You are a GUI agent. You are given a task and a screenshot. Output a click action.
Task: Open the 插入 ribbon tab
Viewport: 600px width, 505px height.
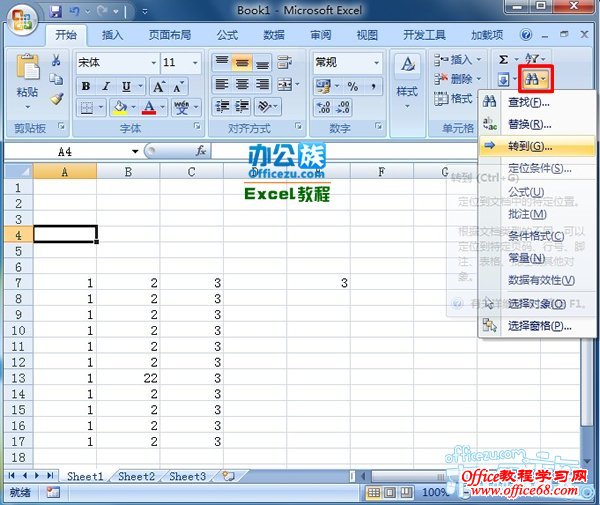click(112, 35)
